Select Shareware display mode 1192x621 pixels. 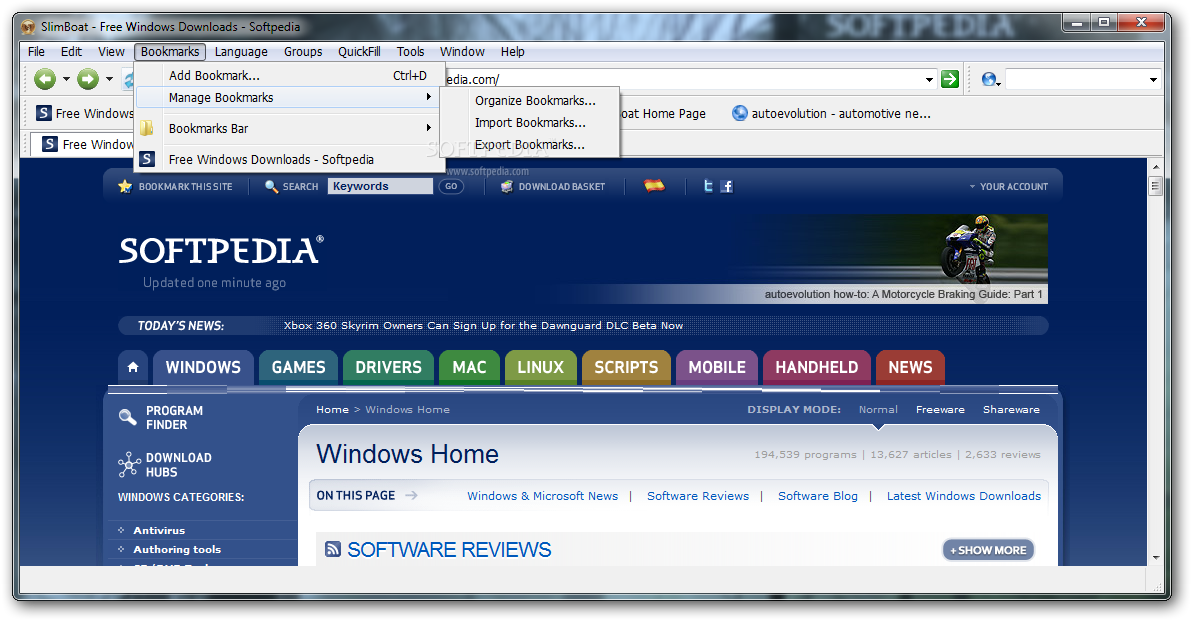coord(1011,410)
